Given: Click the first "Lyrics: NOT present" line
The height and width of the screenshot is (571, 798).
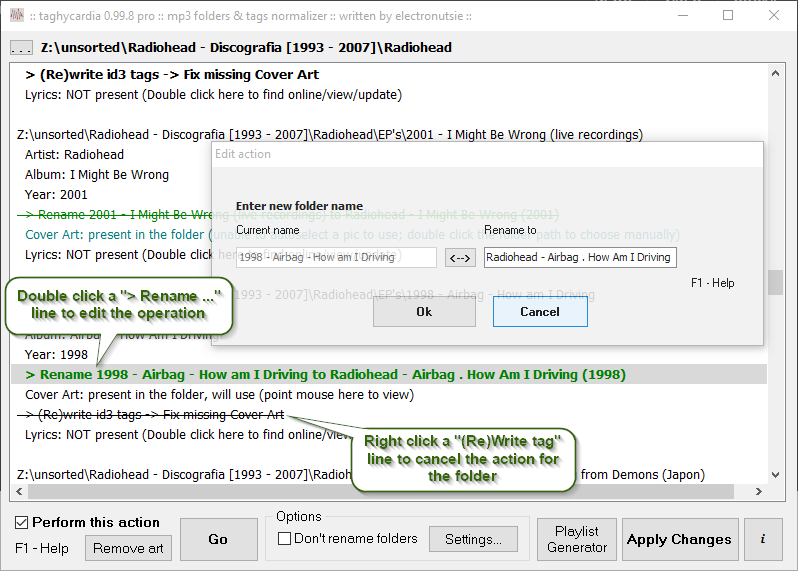Looking at the screenshot, I should tap(213, 95).
